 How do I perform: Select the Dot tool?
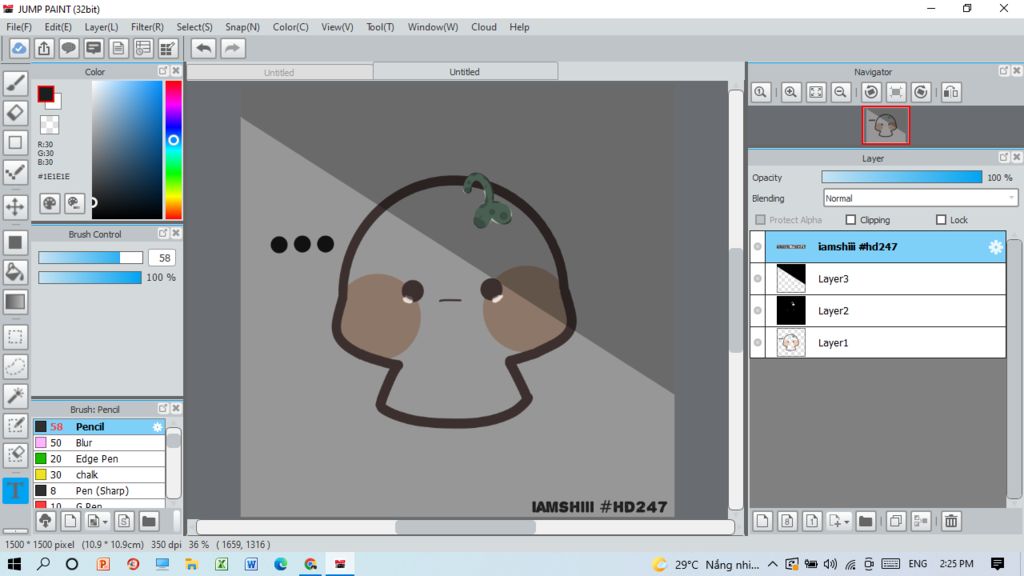click(15, 172)
